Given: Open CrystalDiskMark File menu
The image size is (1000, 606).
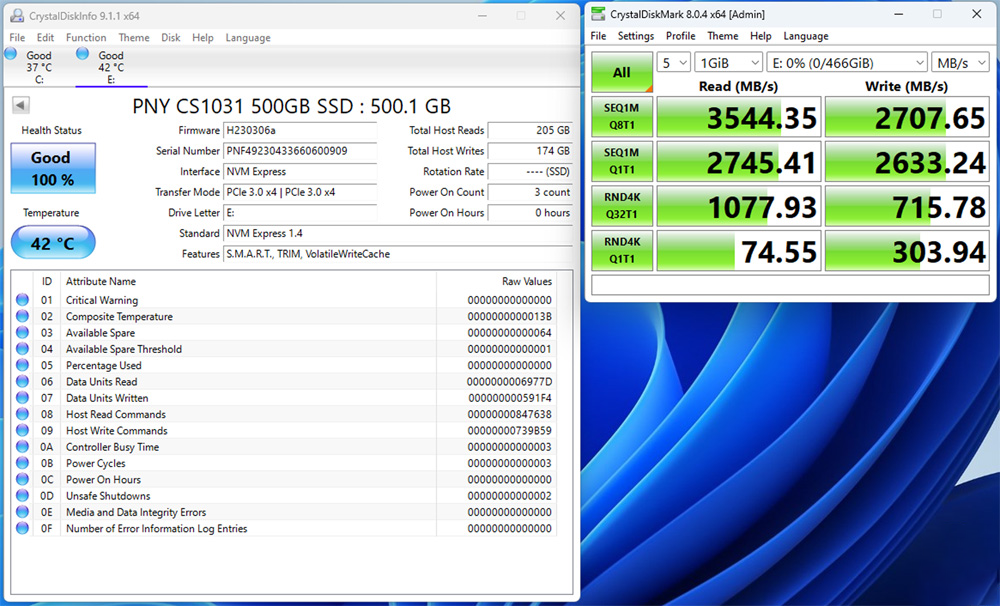Looking at the screenshot, I should click(x=598, y=36).
